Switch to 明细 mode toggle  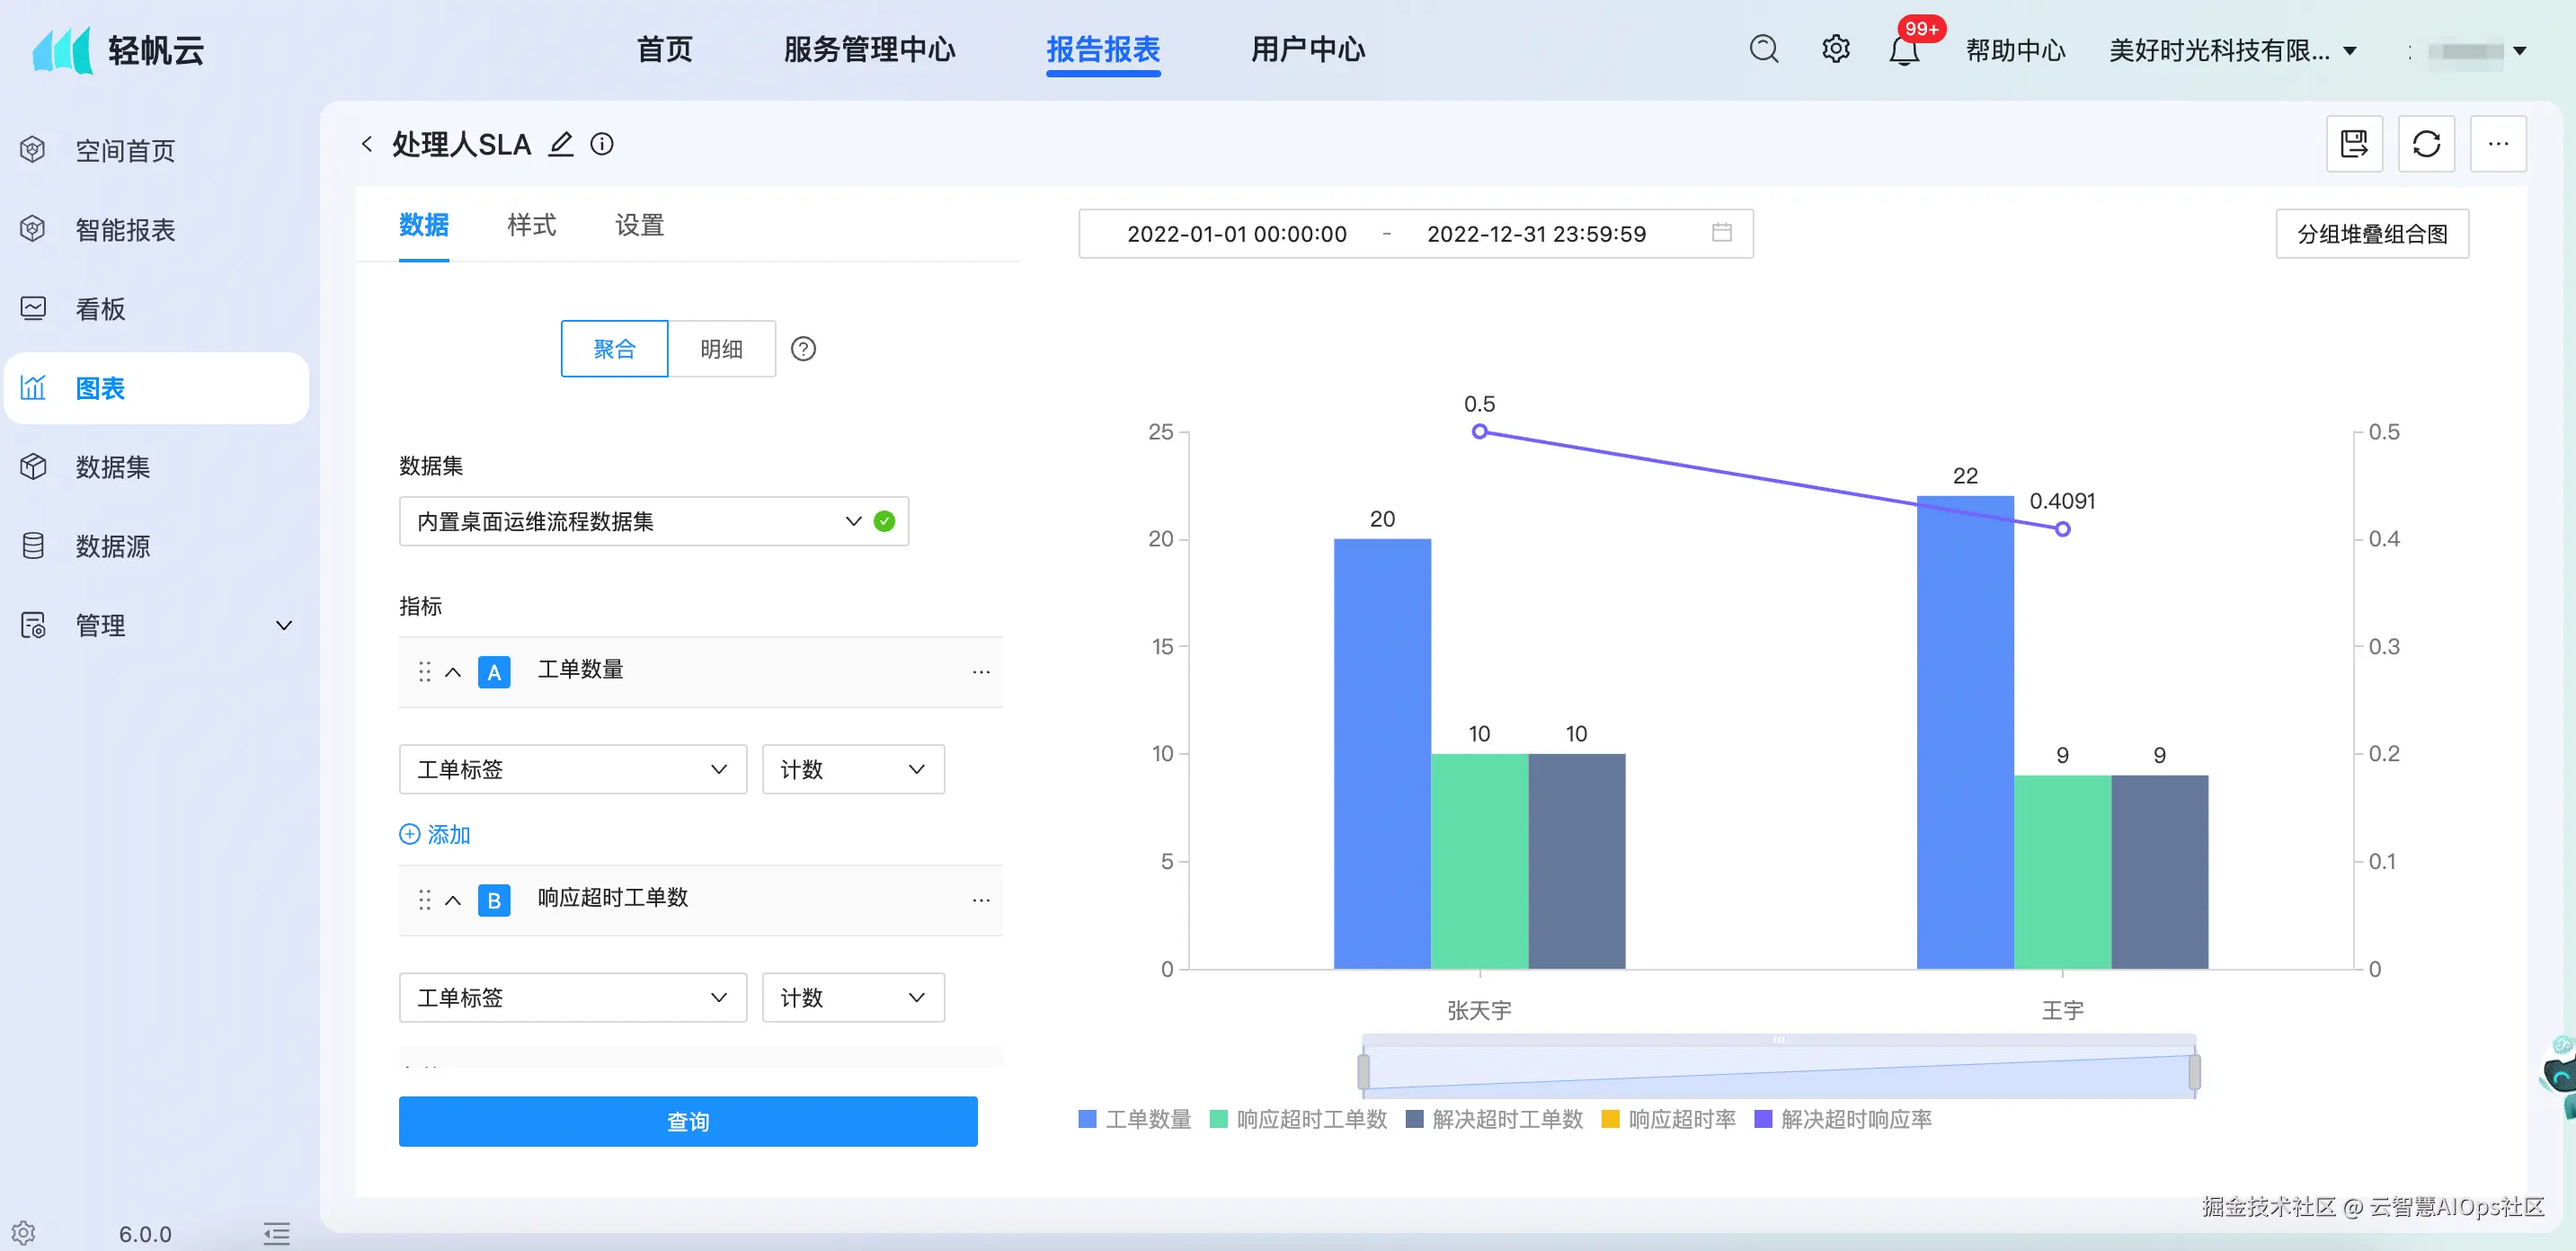pyautogui.click(x=721, y=349)
